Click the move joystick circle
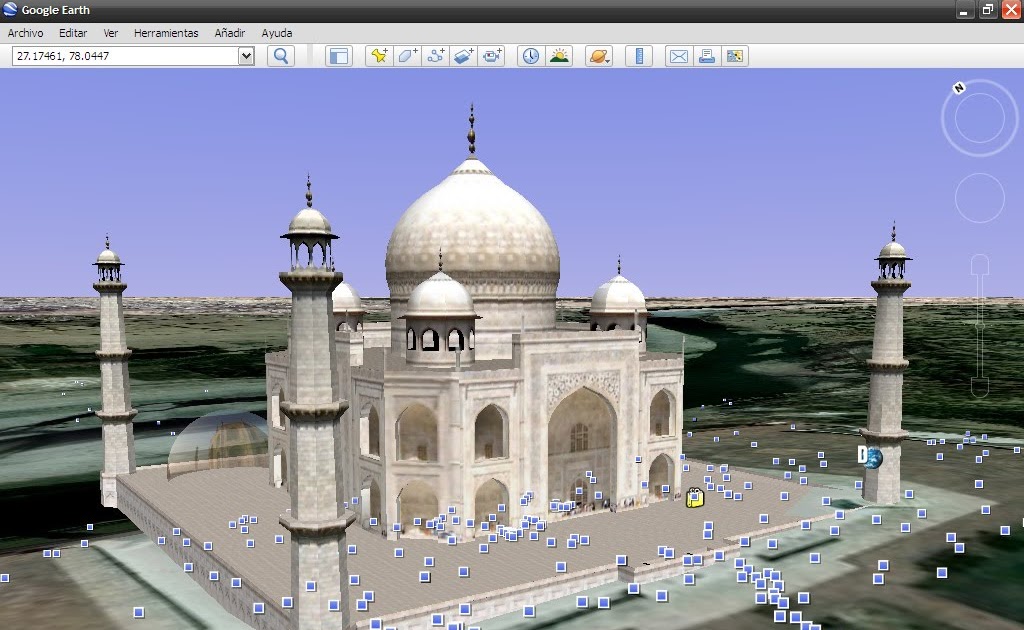Viewport: 1024px width, 630px height. 980,197
